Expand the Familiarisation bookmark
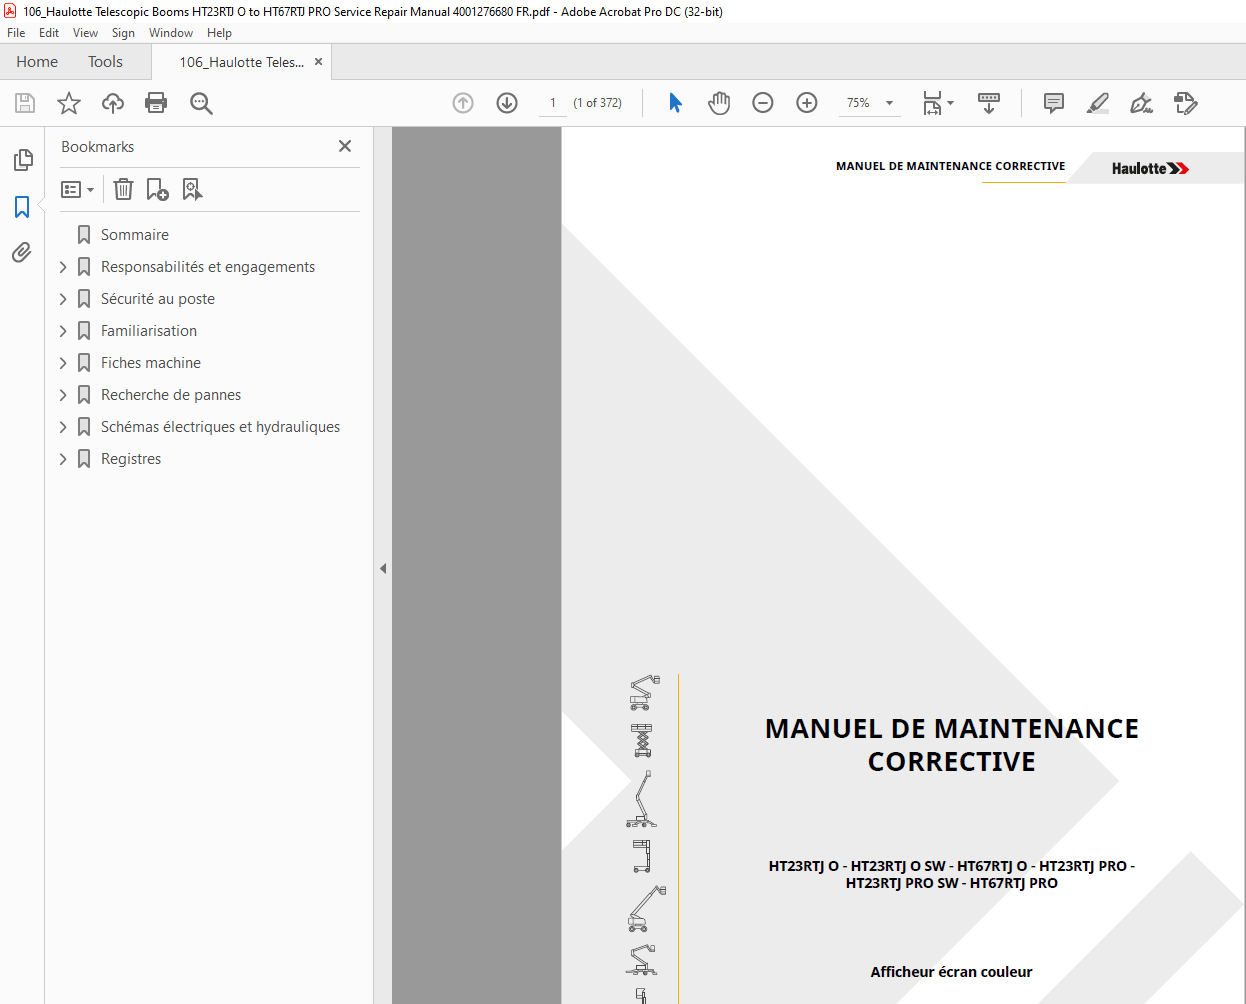 coord(63,331)
